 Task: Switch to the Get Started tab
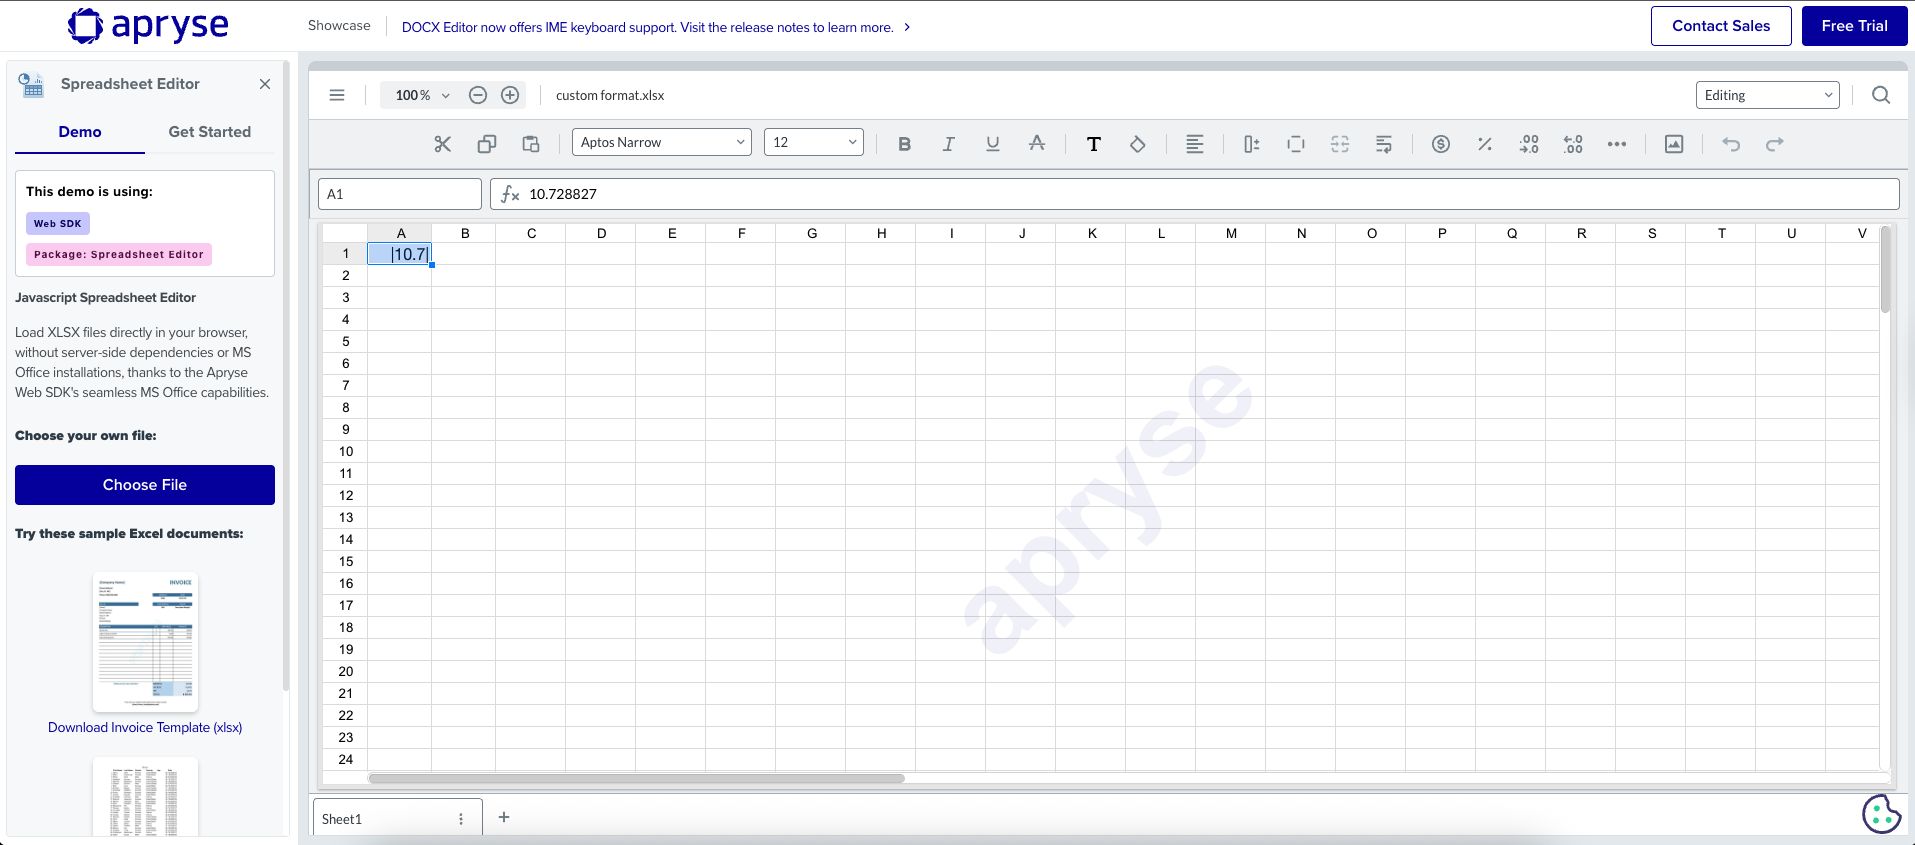[x=210, y=132]
